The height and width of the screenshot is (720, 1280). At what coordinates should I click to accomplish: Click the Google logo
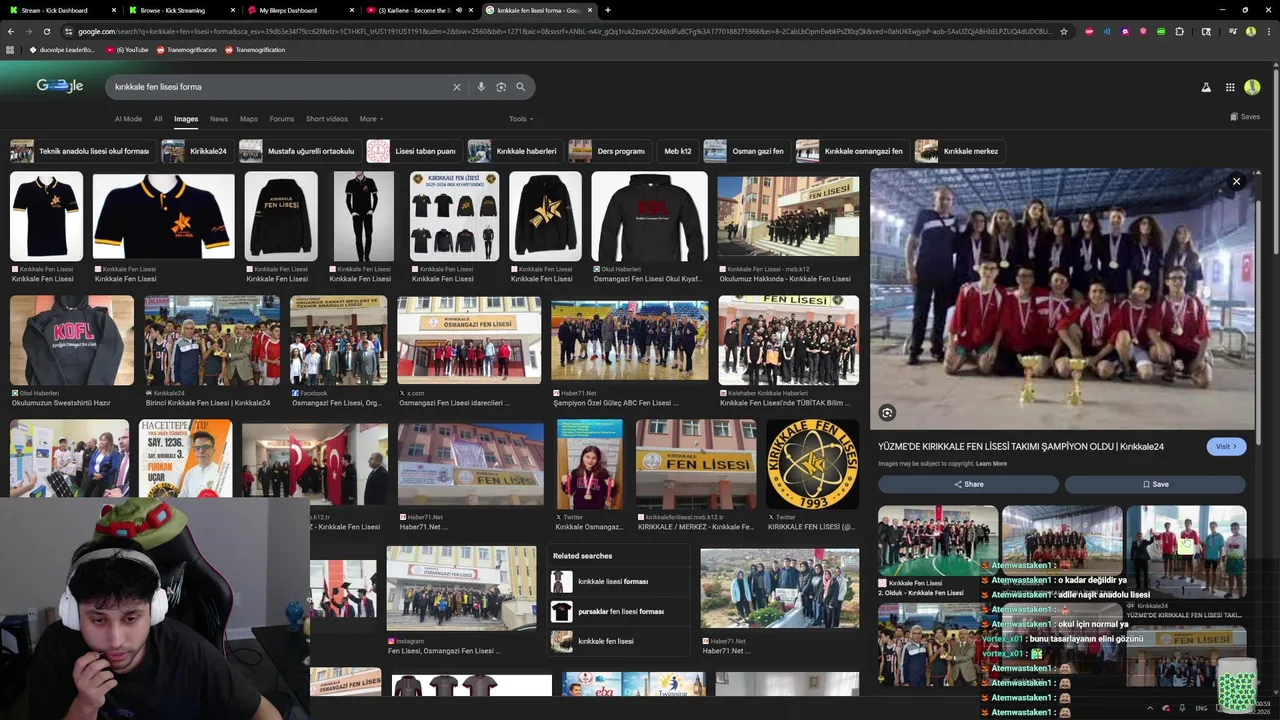pyautogui.click(x=60, y=86)
